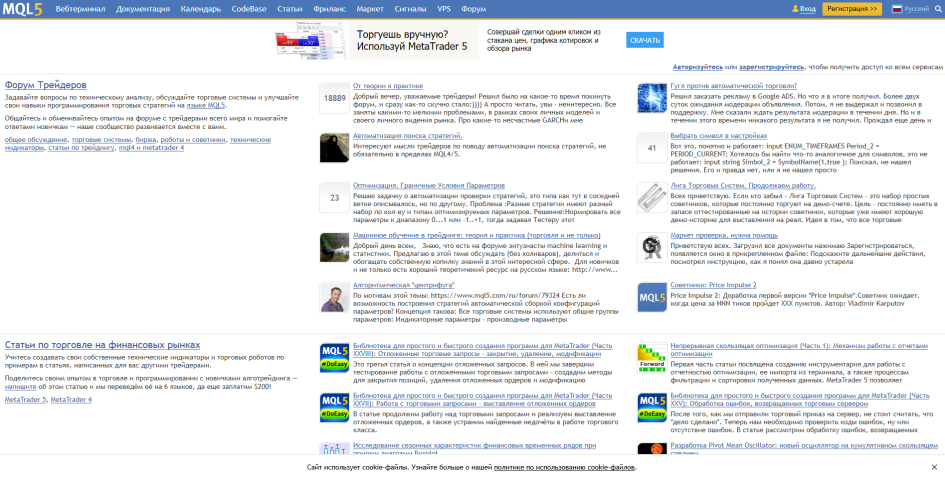Open topic Автоматизация поиска стратегий

coord(407,136)
